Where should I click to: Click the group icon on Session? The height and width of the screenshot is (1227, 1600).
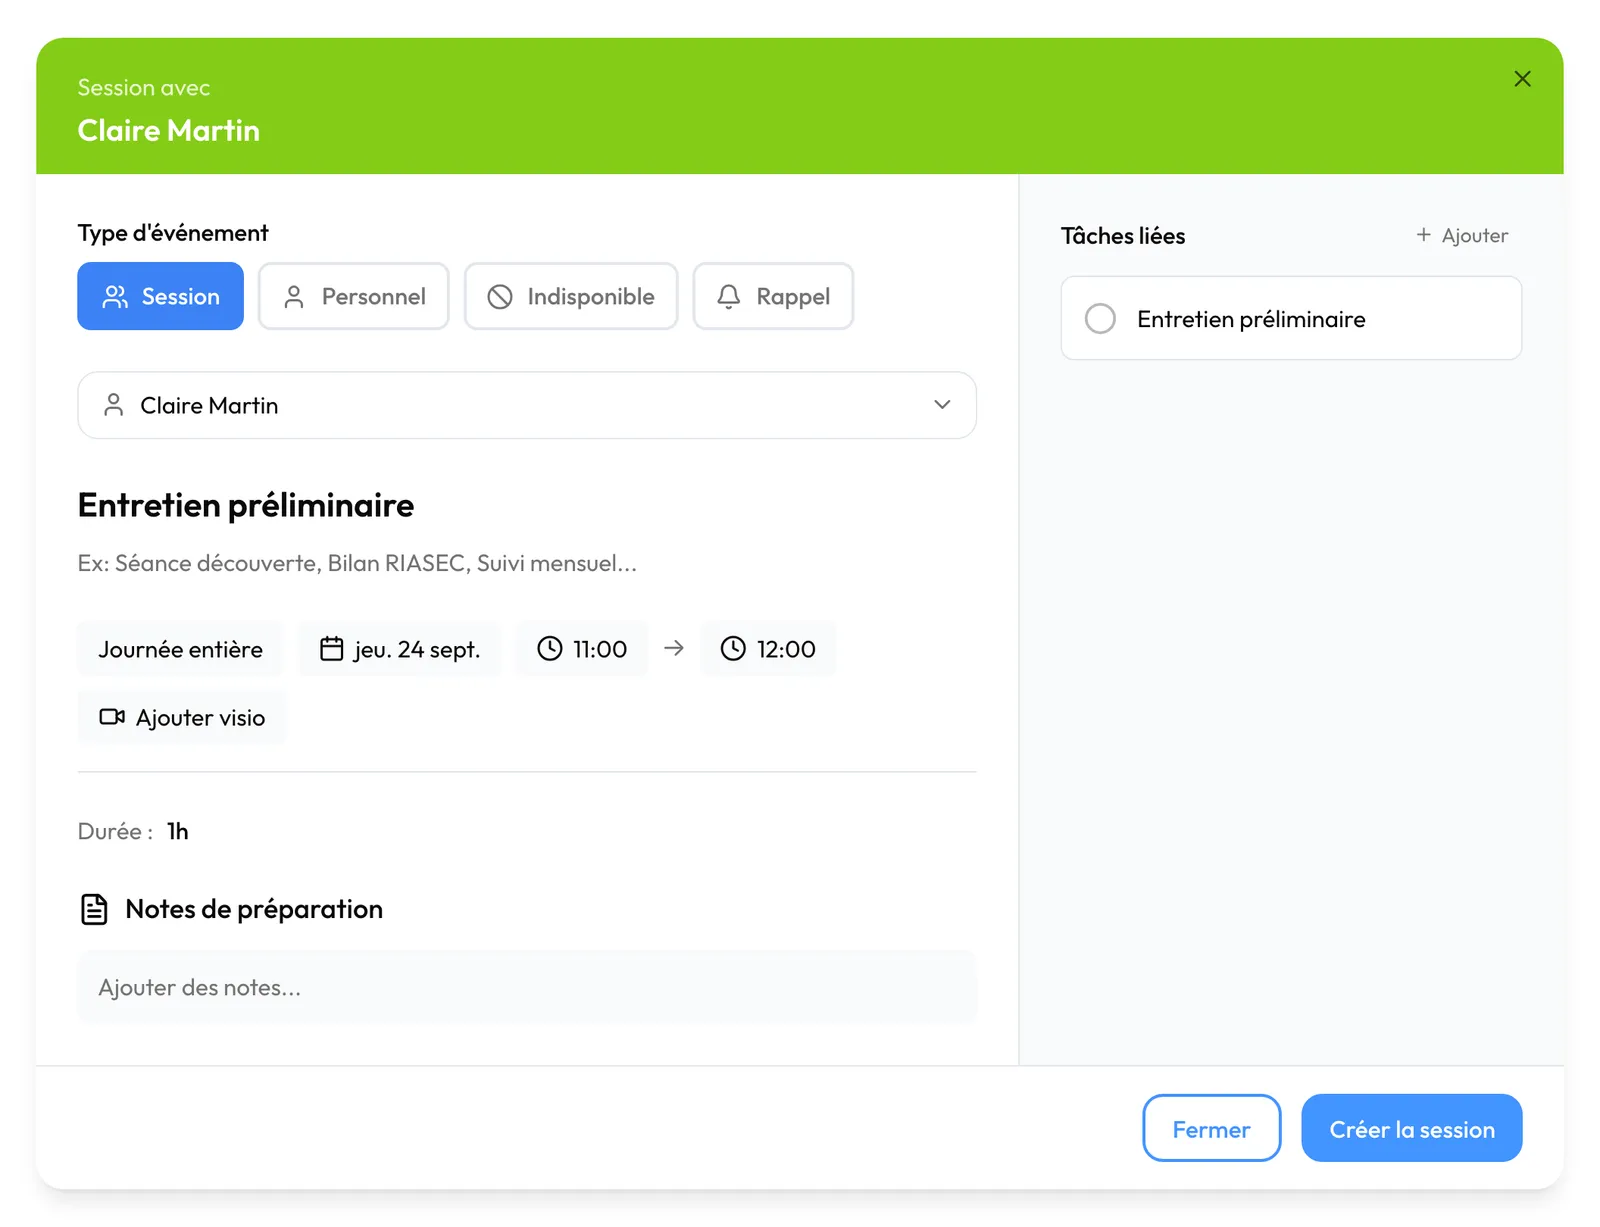(115, 296)
